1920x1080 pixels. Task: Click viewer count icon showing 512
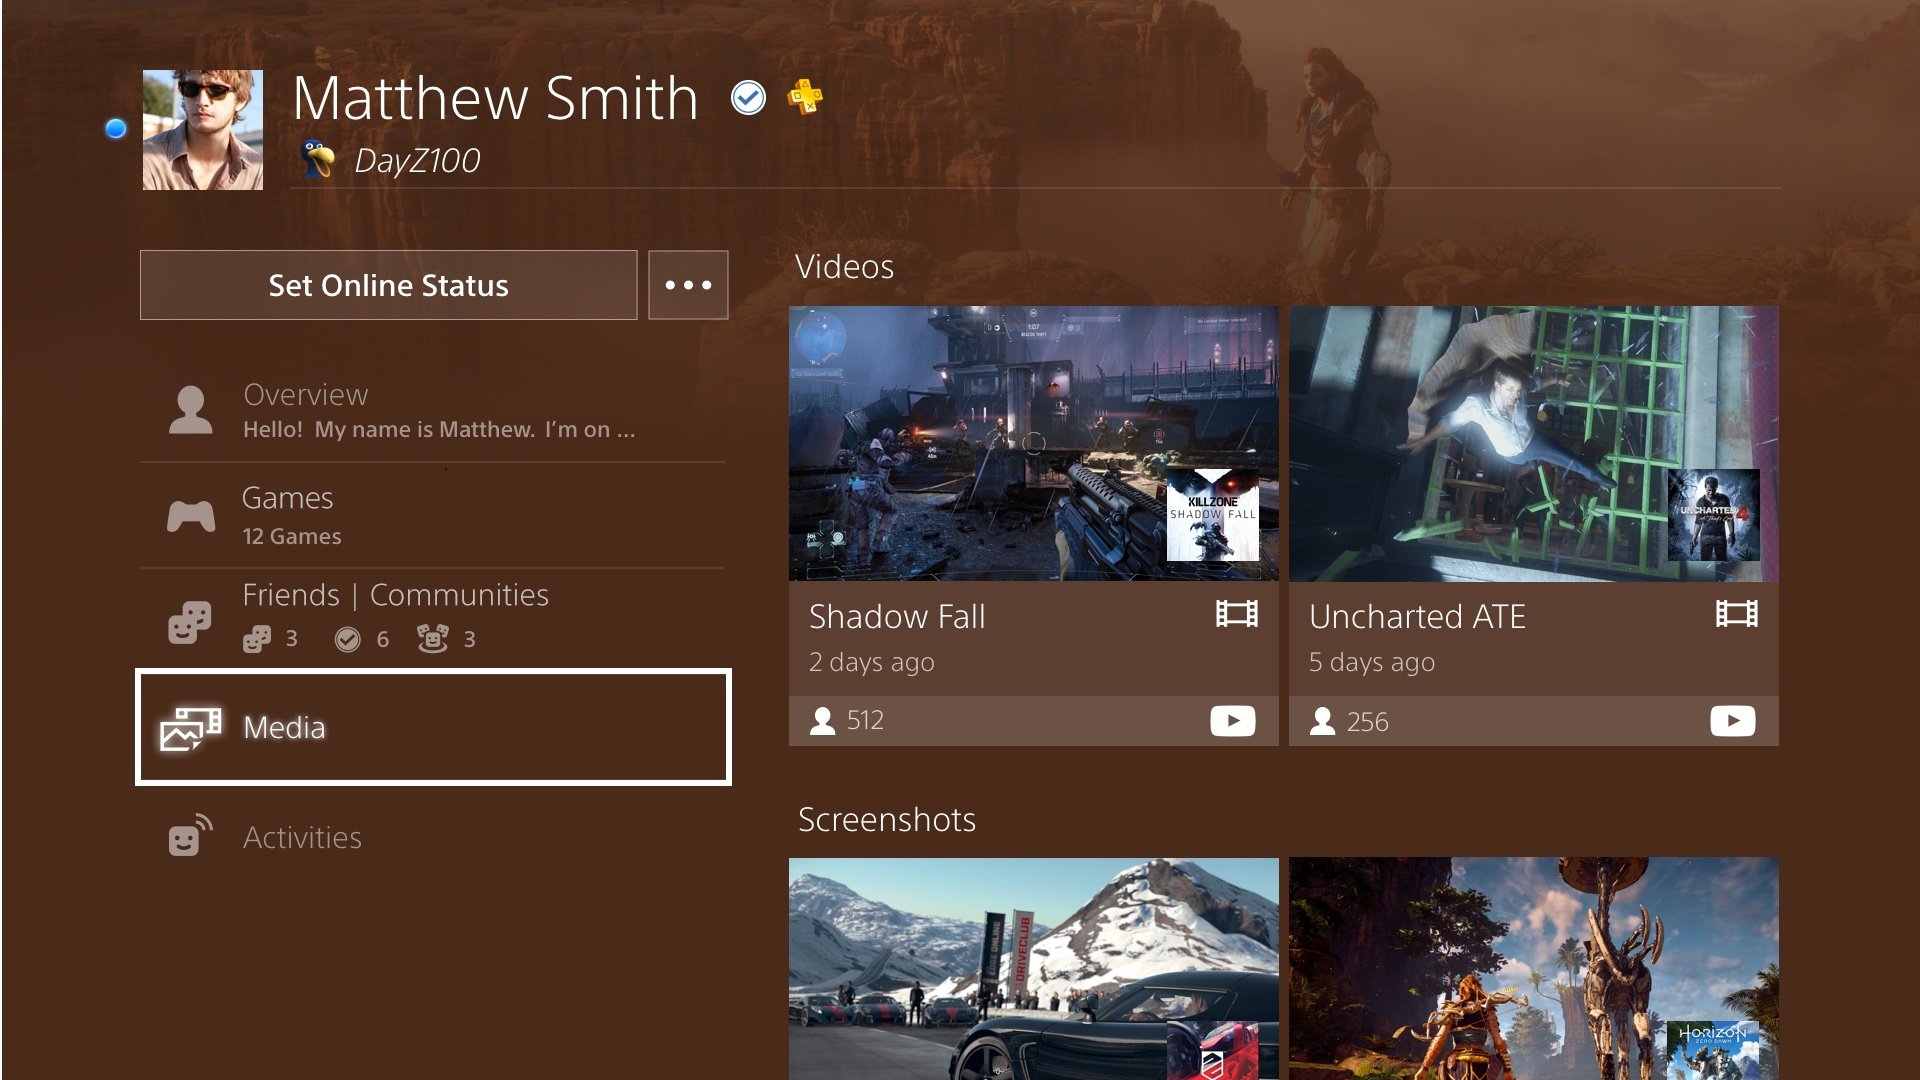click(x=823, y=721)
